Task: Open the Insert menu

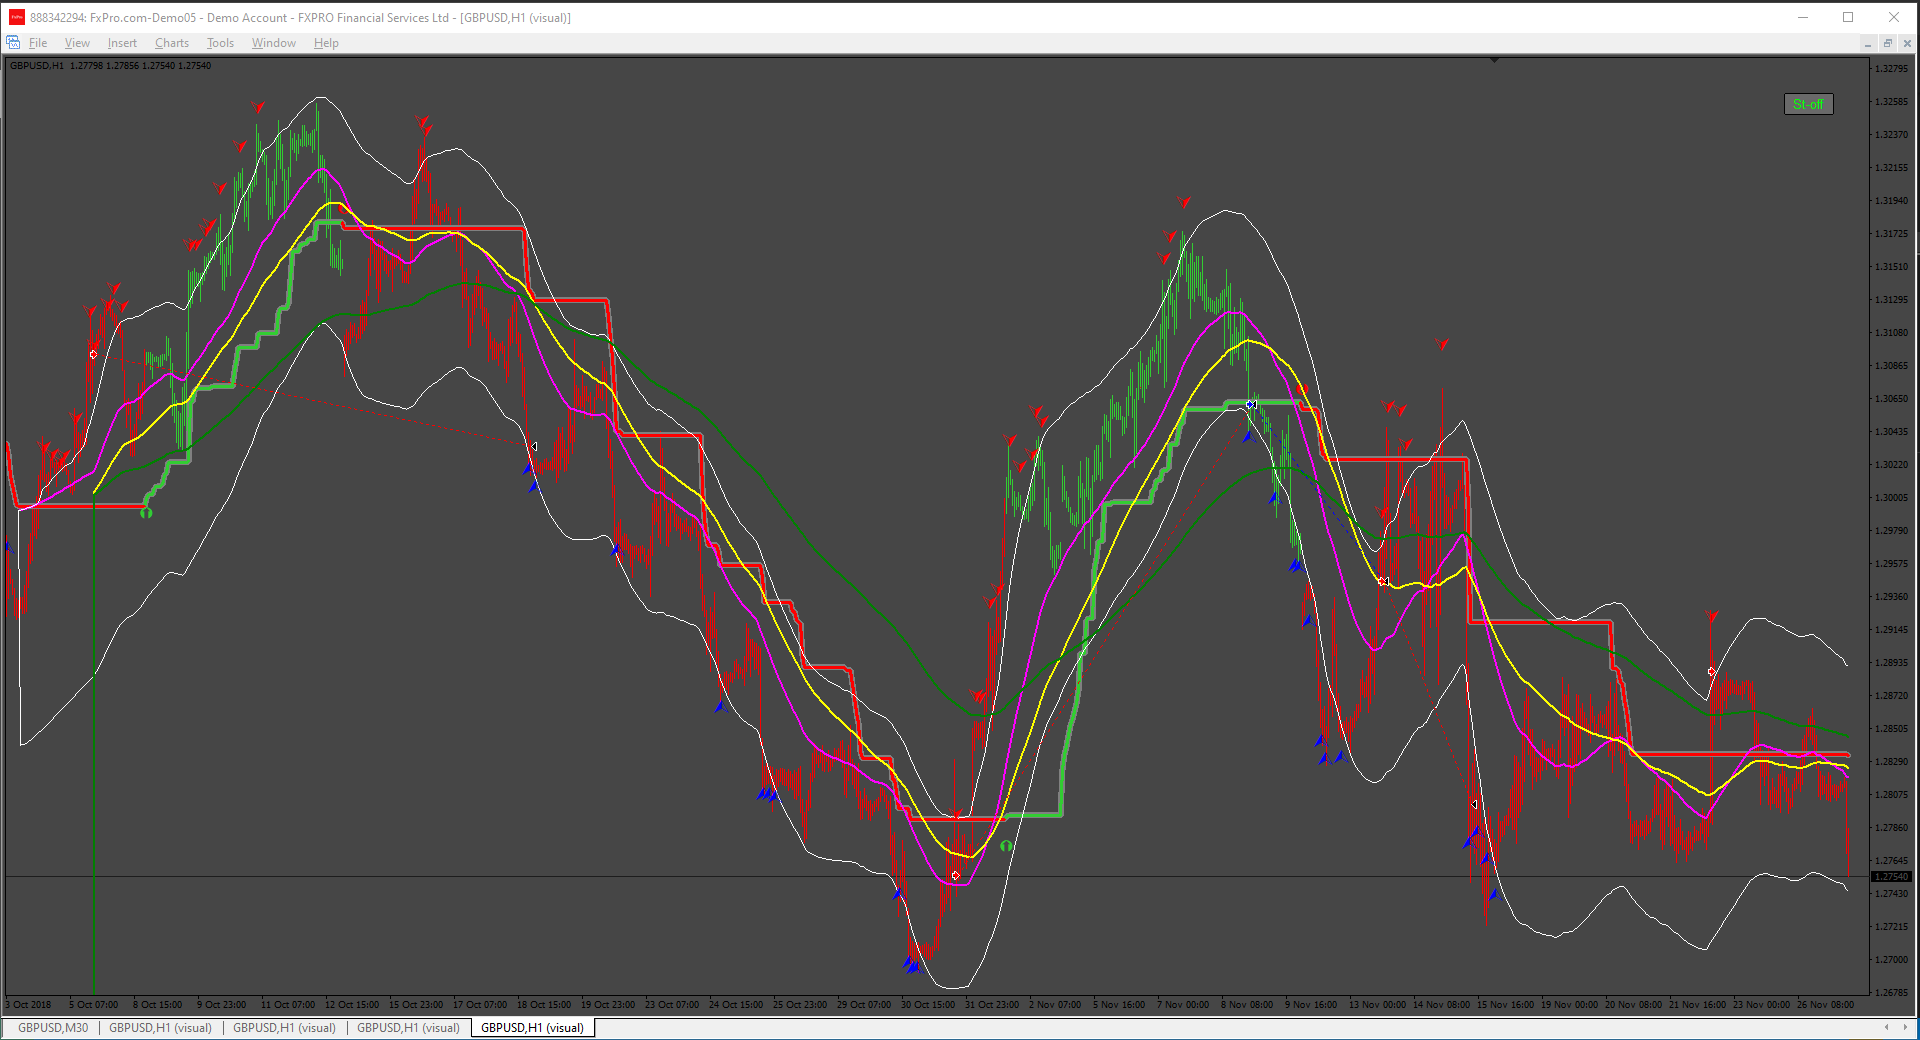Action: (122, 43)
